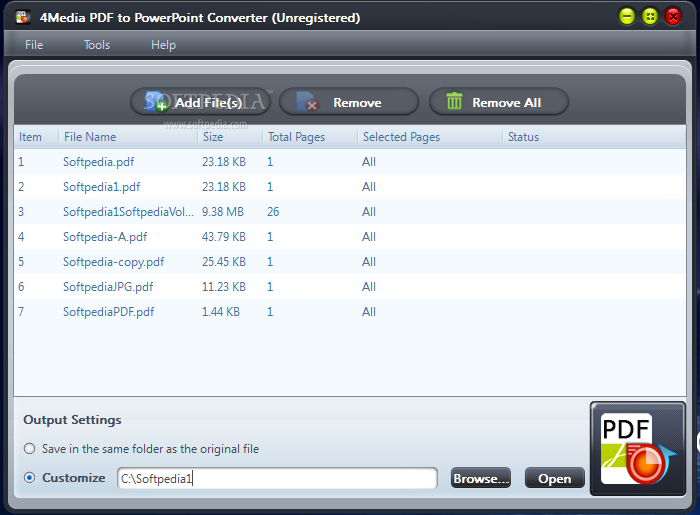Click the Convert PDF to PowerPoint icon
Screen dimensions: 700x515
(638, 449)
